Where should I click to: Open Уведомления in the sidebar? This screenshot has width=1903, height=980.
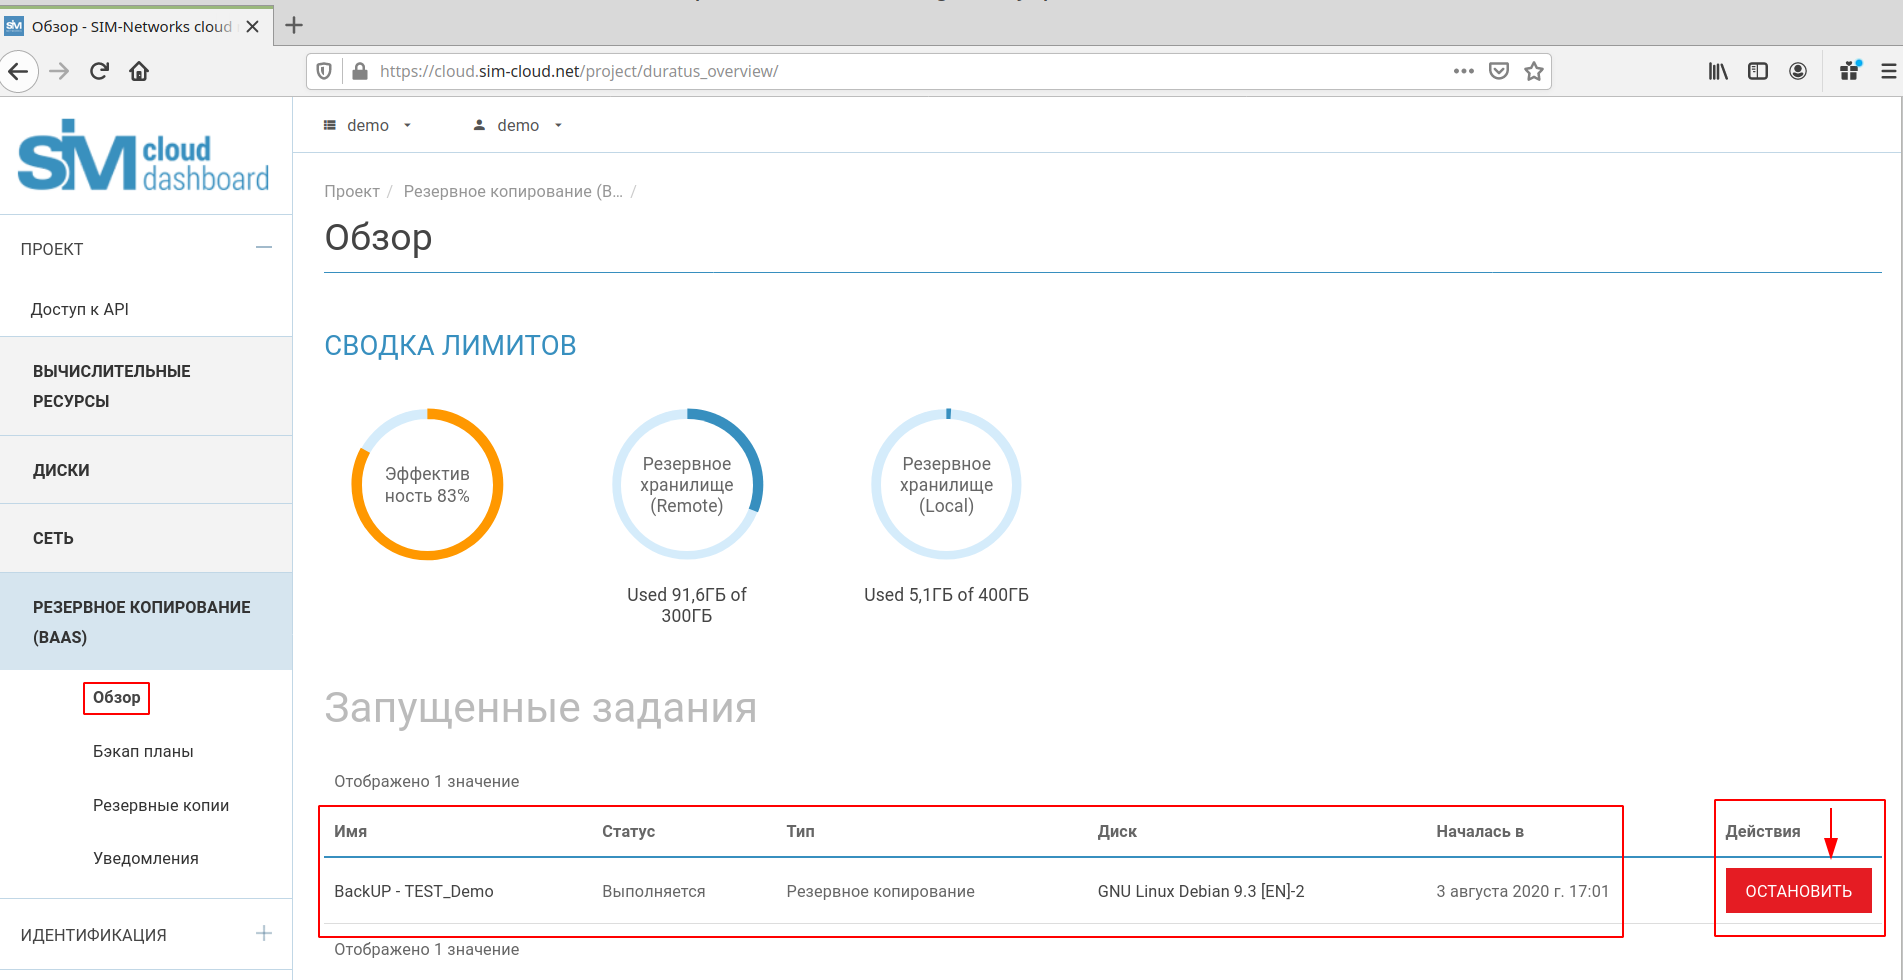pyautogui.click(x=146, y=858)
